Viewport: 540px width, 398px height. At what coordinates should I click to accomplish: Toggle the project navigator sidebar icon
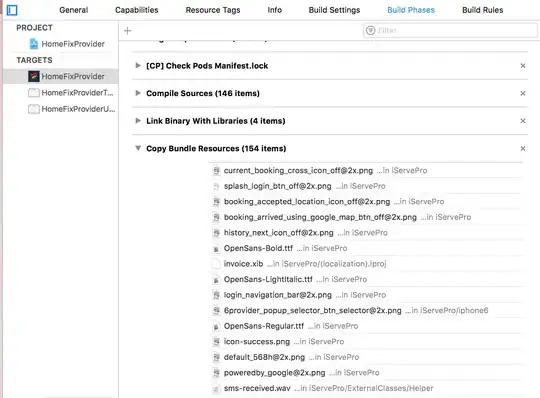[x=12, y=10]
